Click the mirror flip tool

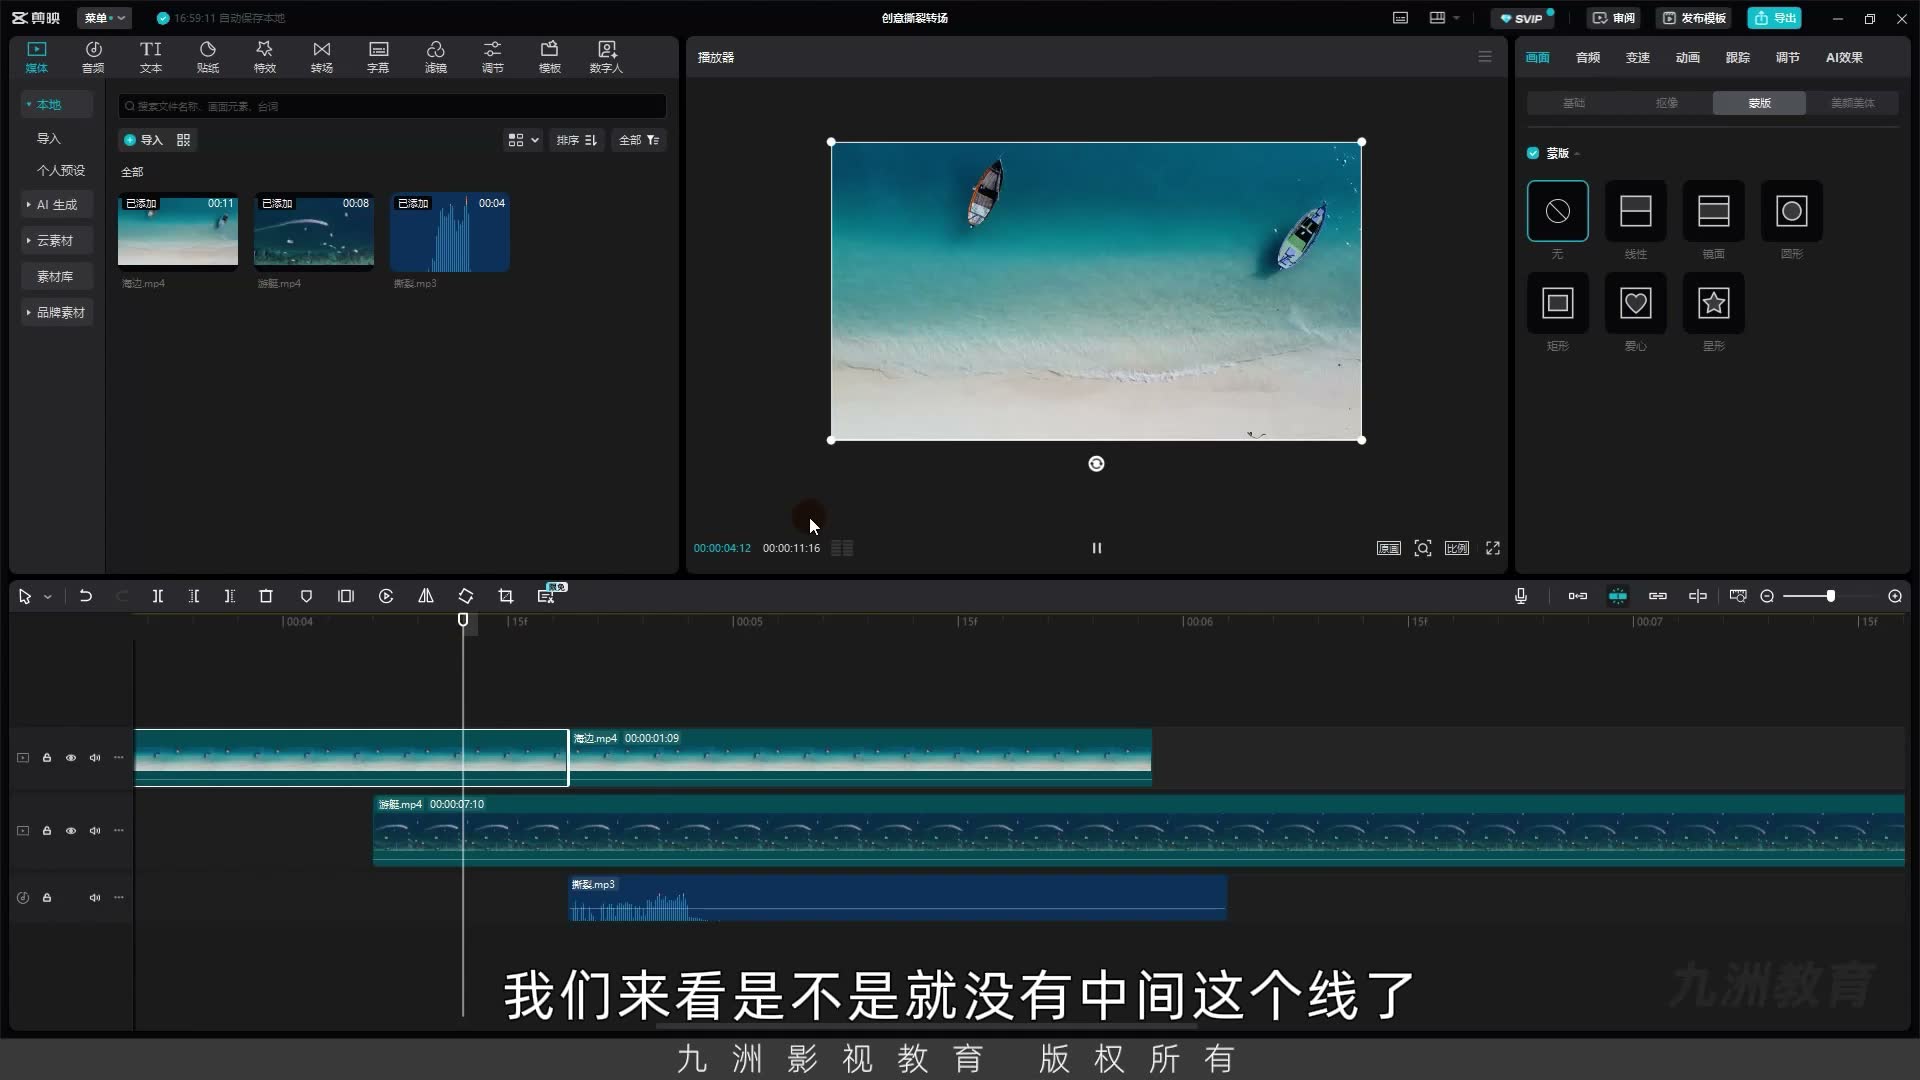(x=426, y=596)
